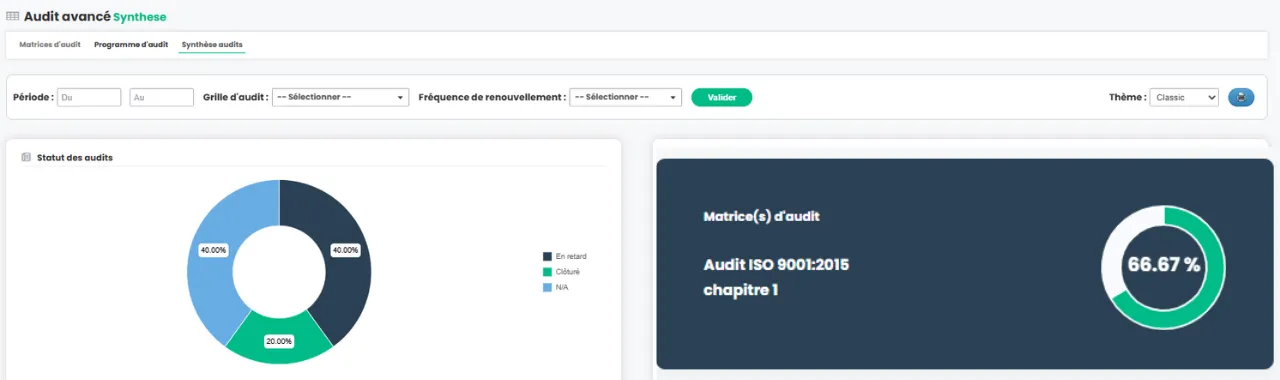The width and height of the screenshot is (1280, 380).
Task: Toggle the En retard legend swatch
Action: 547,256
